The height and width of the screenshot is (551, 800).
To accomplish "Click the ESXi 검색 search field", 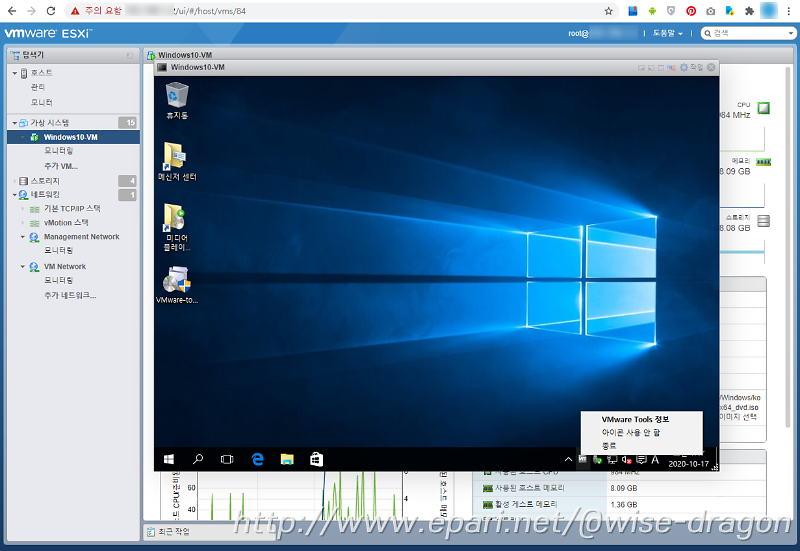I will pyautogui.click(x=748, y=33).
